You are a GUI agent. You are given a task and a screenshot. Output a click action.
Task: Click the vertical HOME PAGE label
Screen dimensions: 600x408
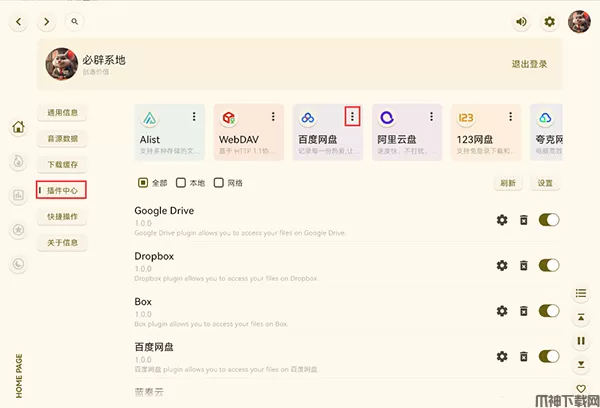19,376
